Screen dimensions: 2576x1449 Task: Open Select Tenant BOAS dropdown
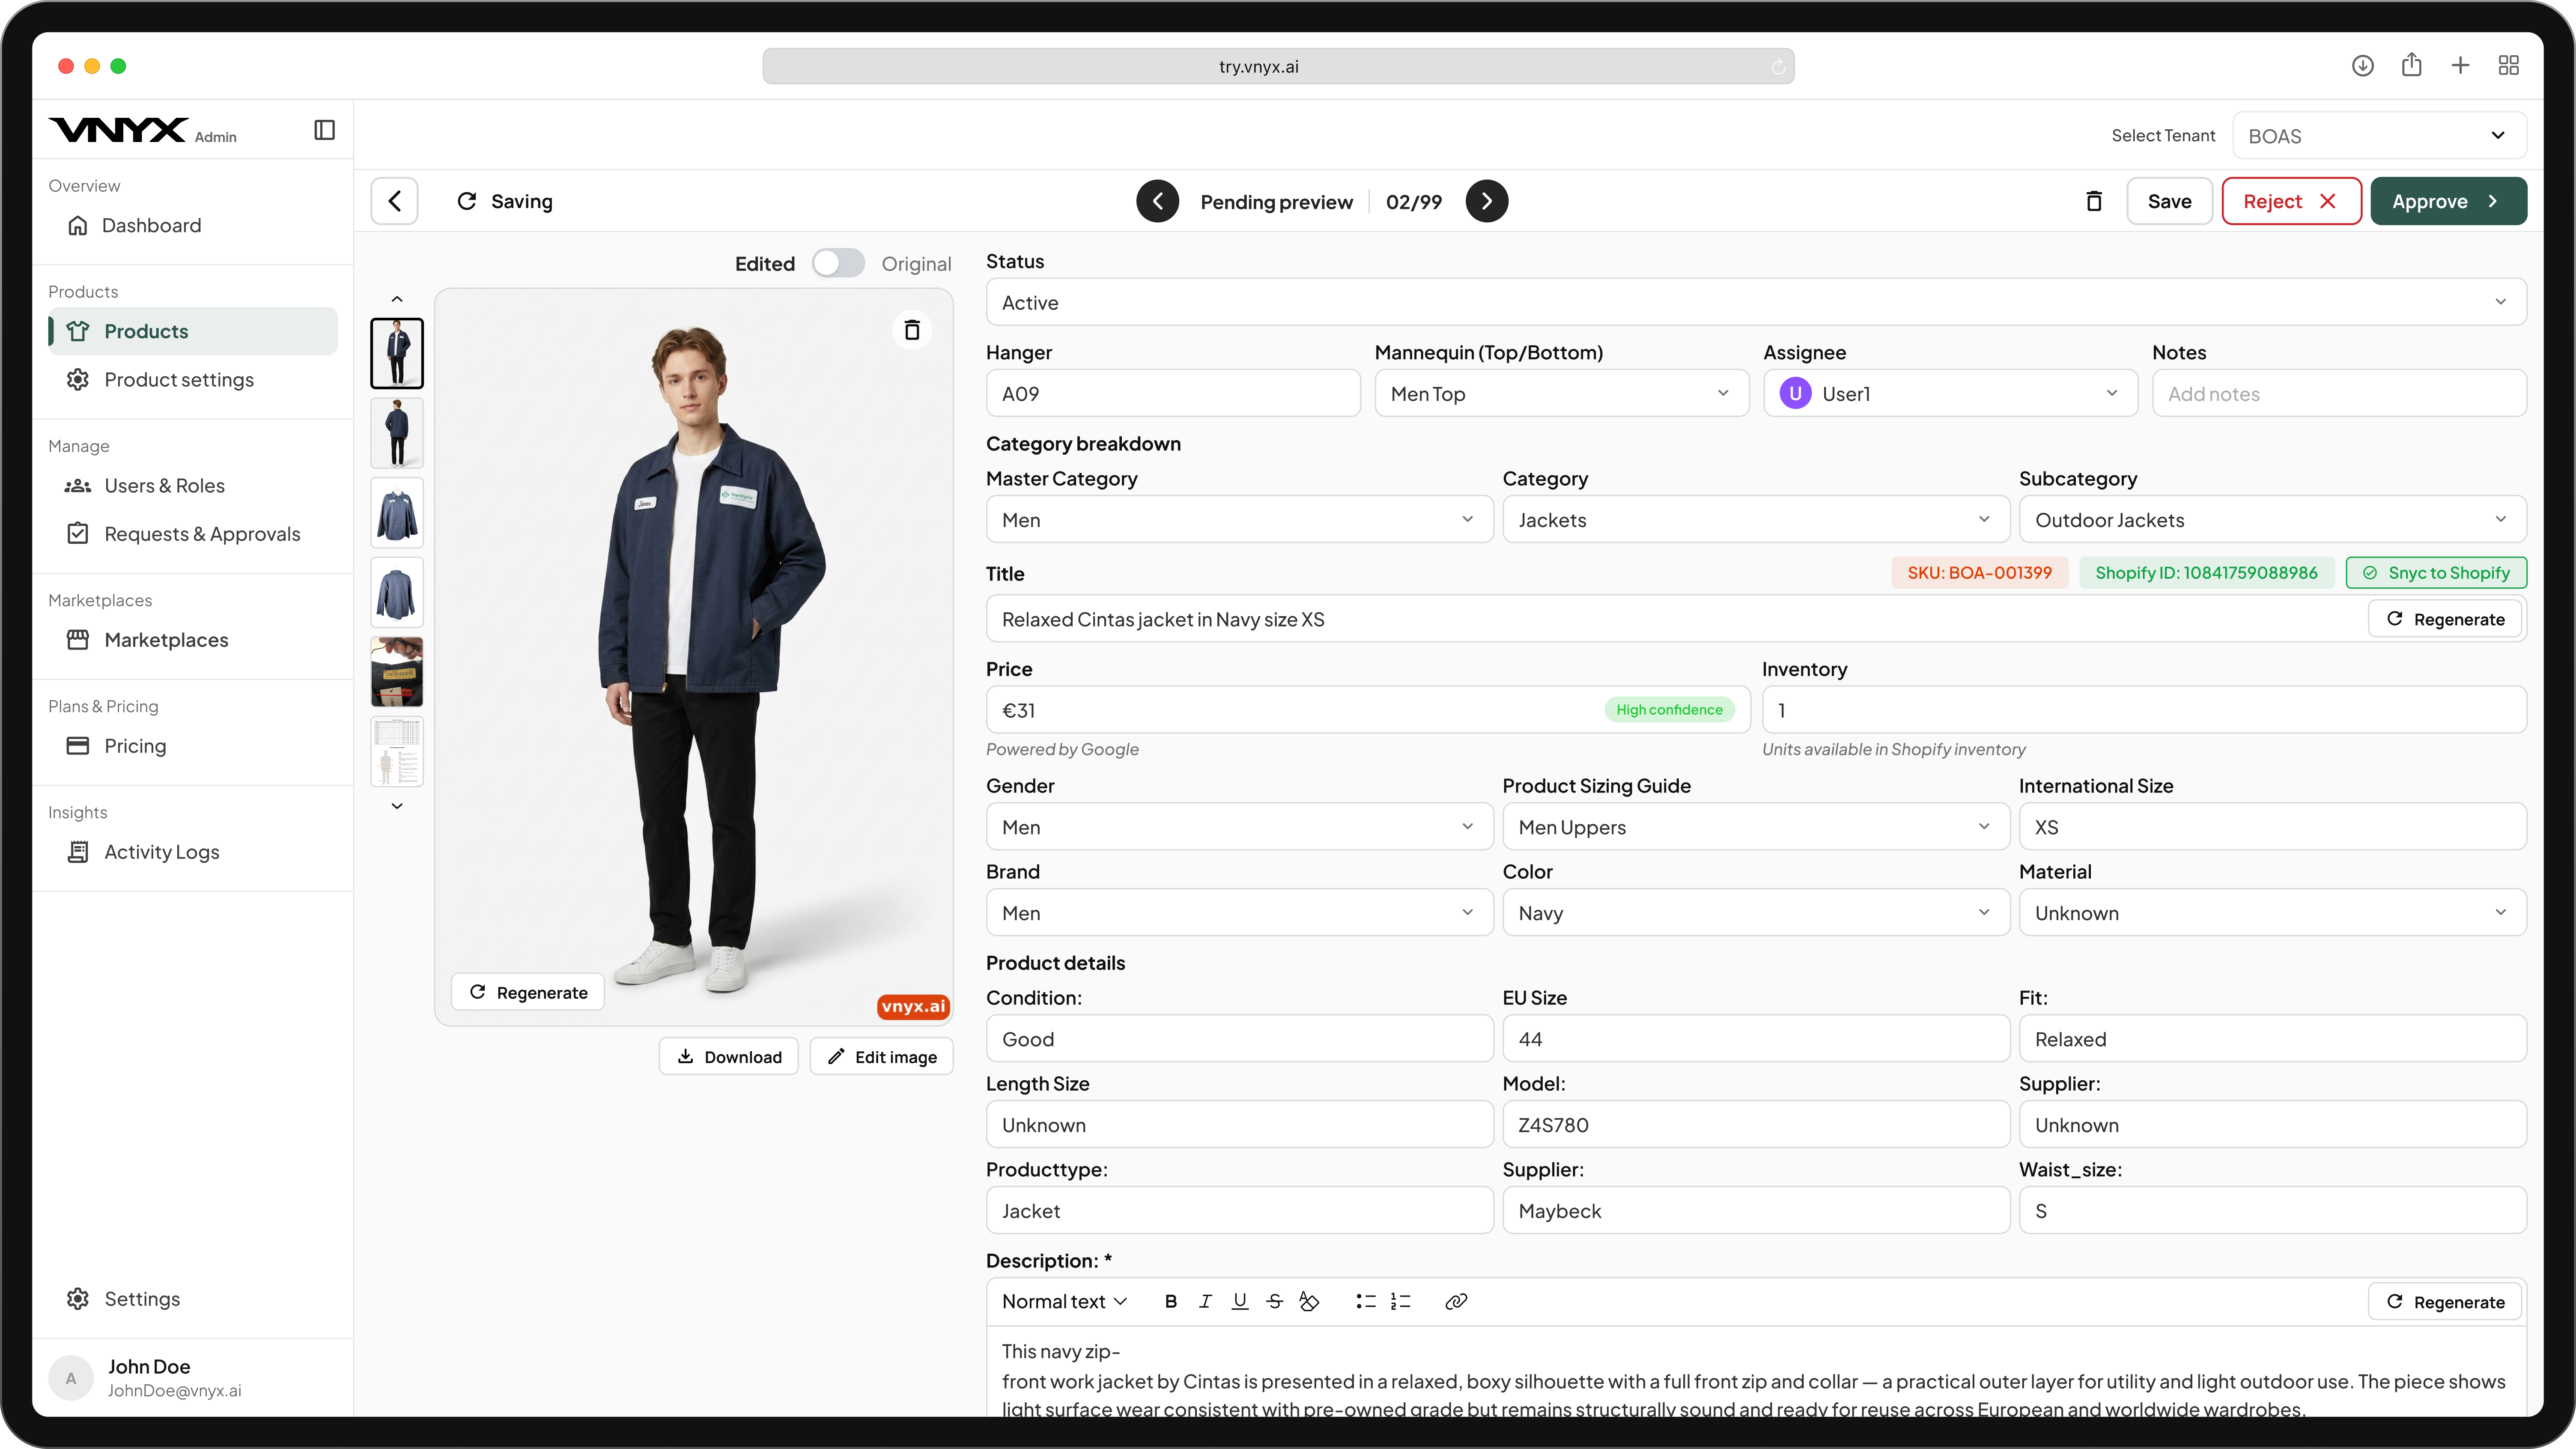point(2379,136)
